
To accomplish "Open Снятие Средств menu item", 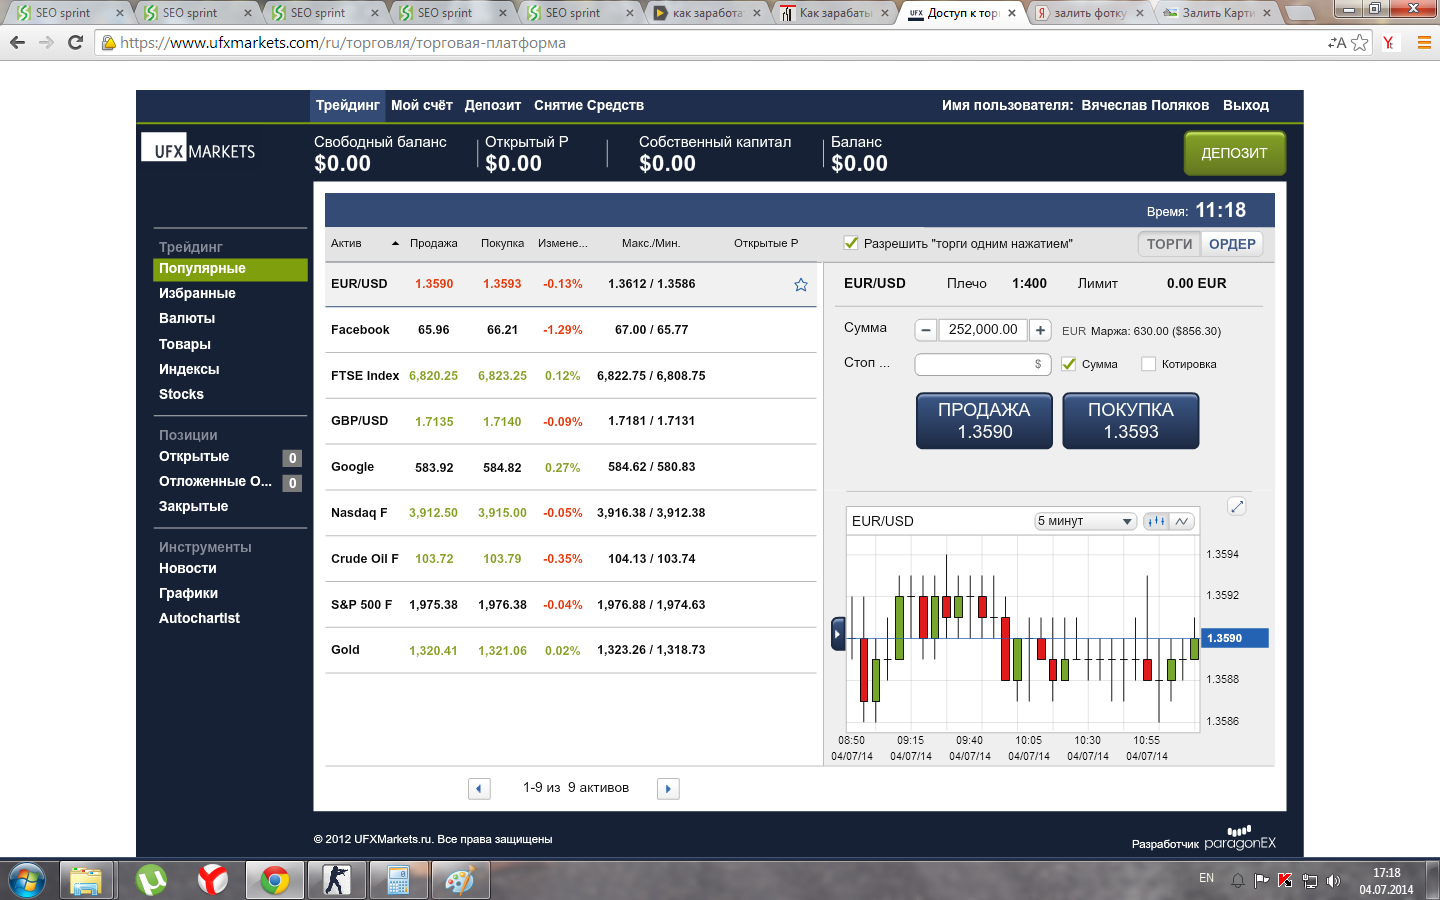I will click(589, 105).
